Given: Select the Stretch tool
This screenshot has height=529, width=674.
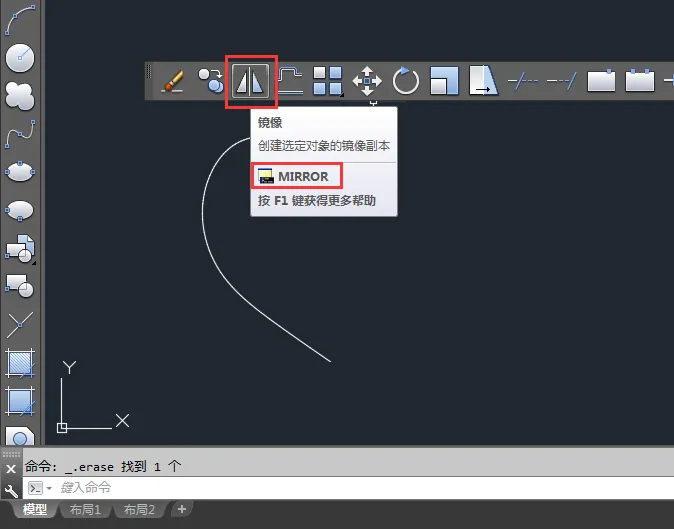Looking at the screenshot, I should tap(483, 80).
